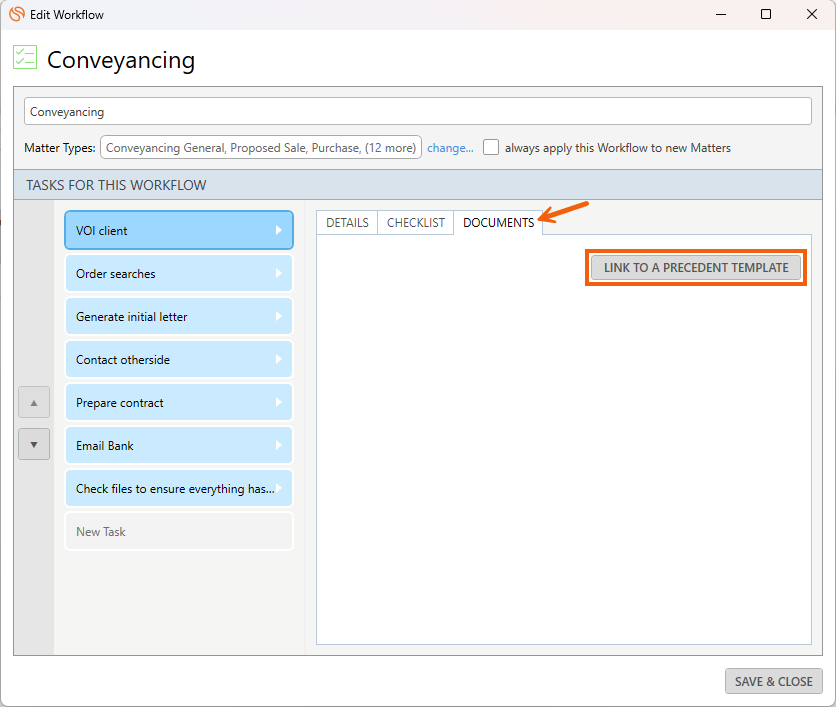Expand the Email Bank task arrow
Image resolution: width=836 pixels, height=707 pixels.
pyautogui.click(x=279, y=446)
